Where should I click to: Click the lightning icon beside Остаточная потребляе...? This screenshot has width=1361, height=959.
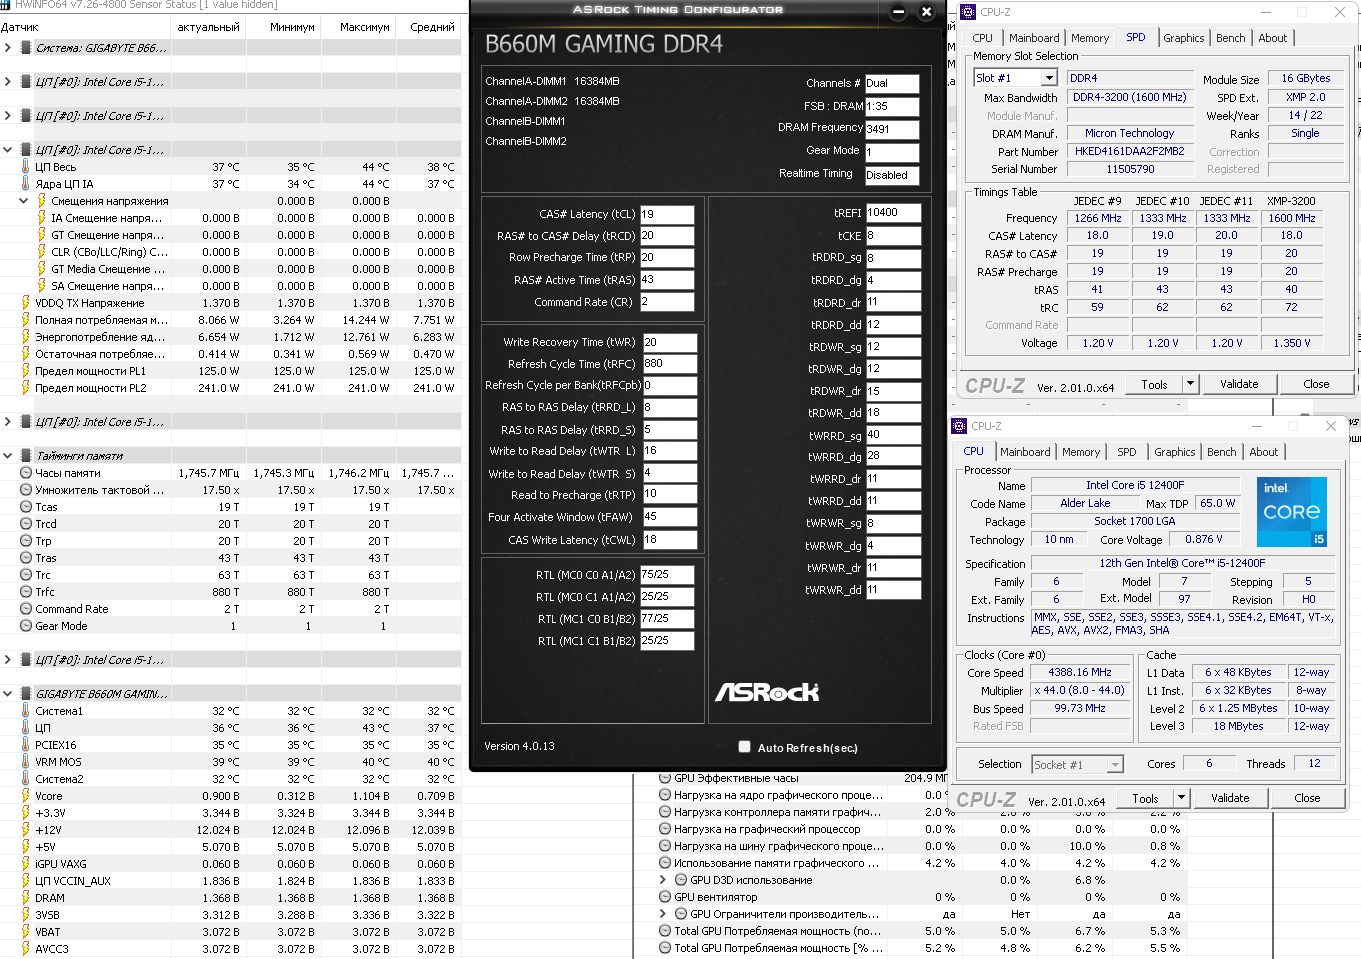point(26,354)
